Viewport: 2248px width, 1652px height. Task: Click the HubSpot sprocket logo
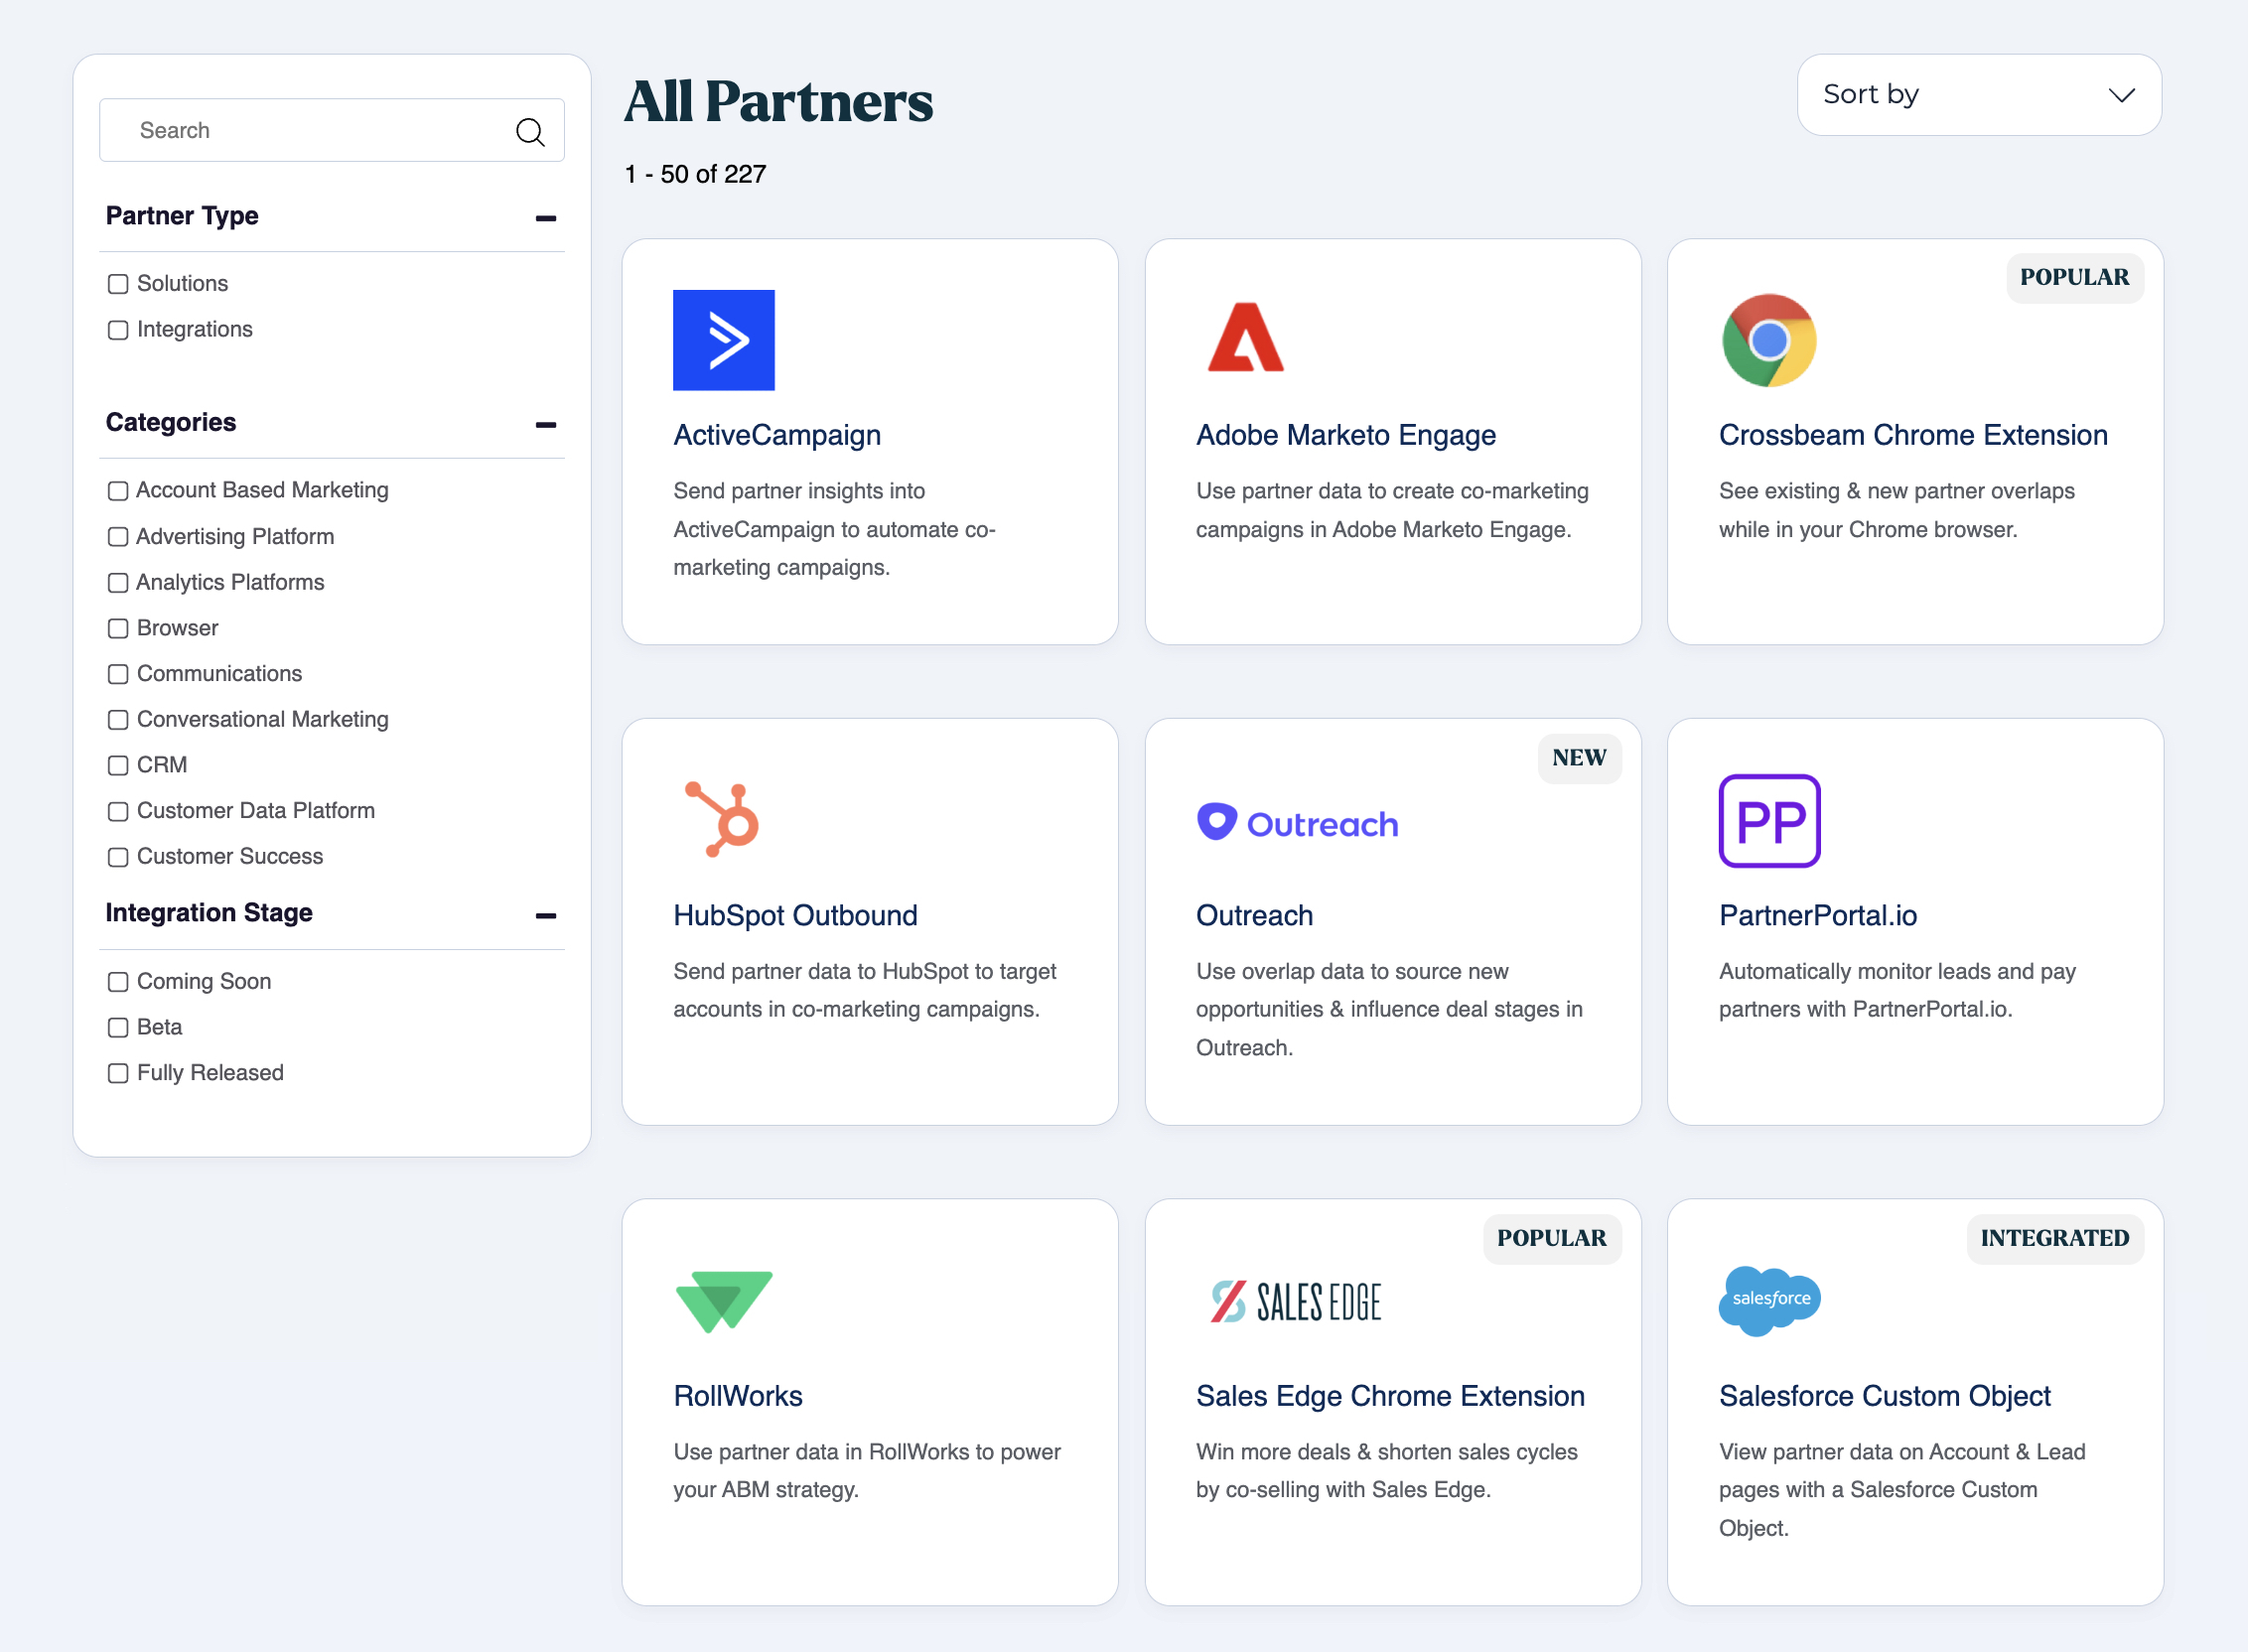coord(718,820)
